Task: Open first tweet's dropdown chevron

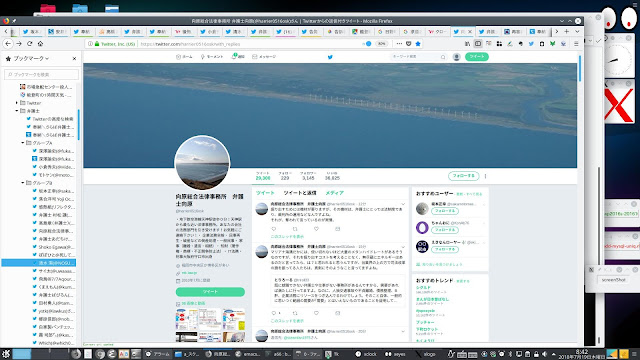Action: coord(403,204)
